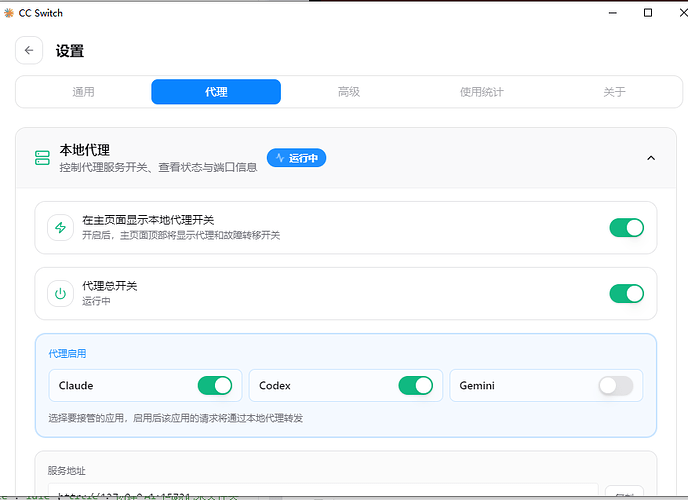Click the 本地代理 heading
Viewport: 688px width, 500px height.
click(x=85, y=150)
